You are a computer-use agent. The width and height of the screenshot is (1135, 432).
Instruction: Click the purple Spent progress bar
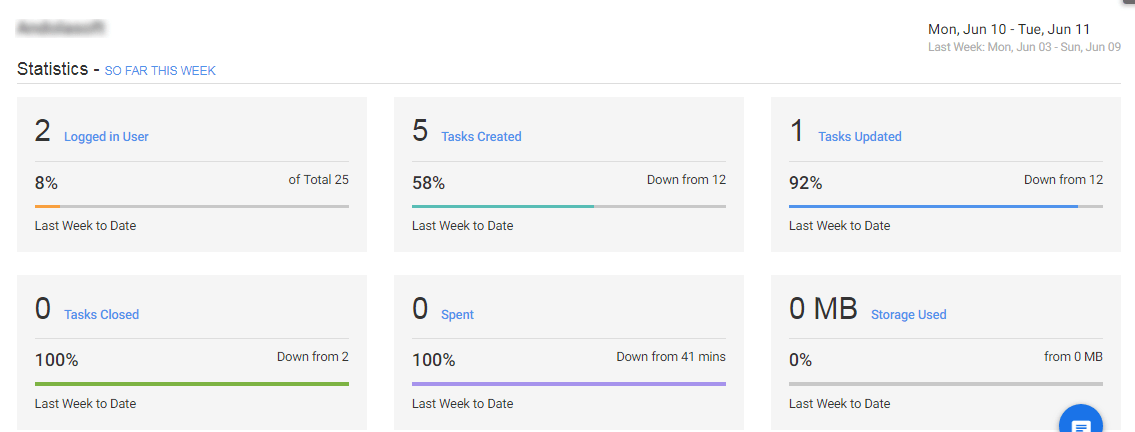click(569, 384)
